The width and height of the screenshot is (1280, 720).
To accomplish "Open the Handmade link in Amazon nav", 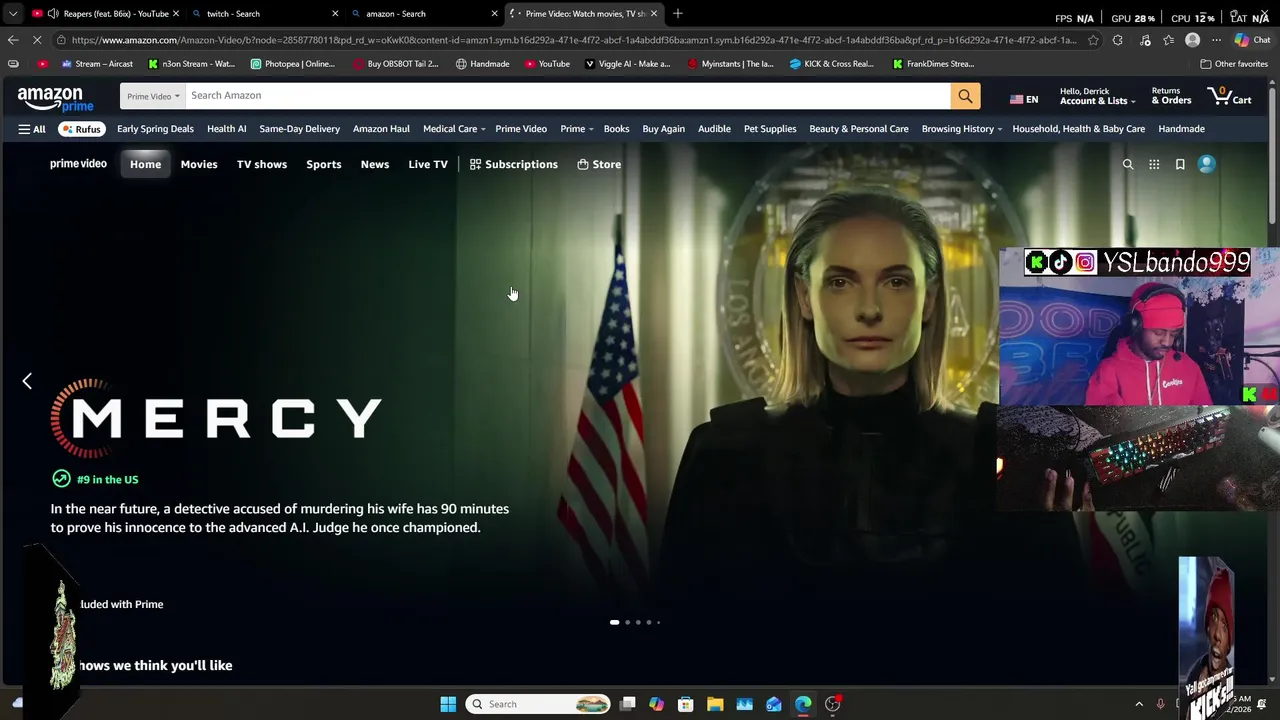I will coord(1181,129).
